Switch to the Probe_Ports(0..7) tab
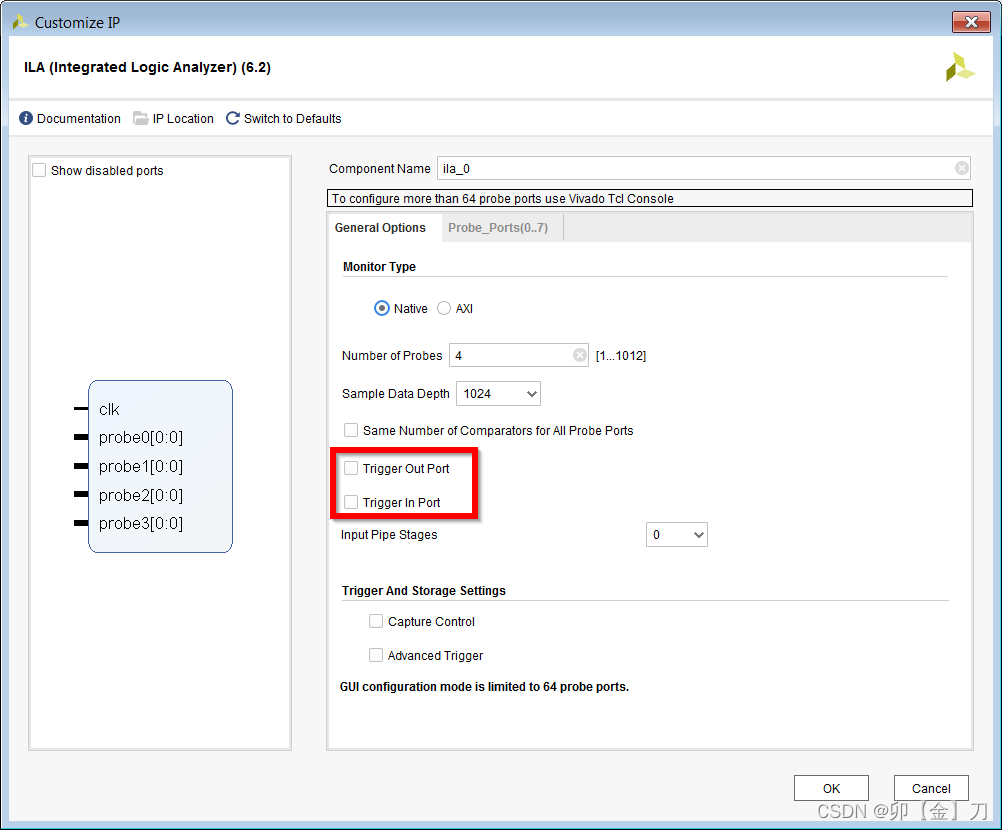 (x=498, y=228)
